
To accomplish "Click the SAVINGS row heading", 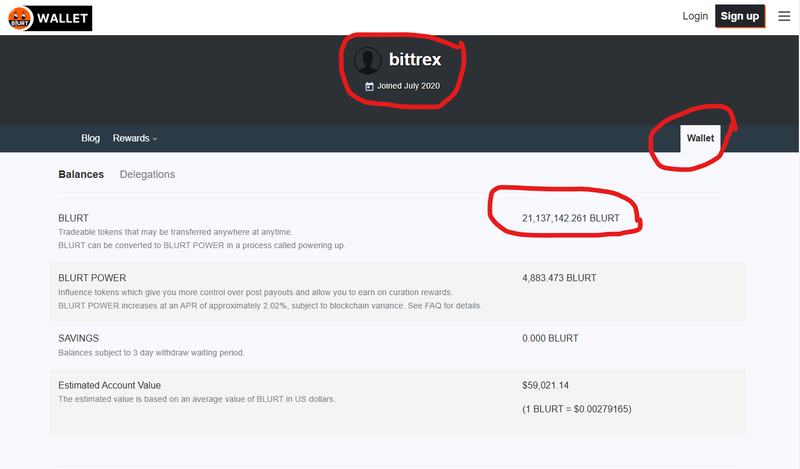I will tap(80, 338).
